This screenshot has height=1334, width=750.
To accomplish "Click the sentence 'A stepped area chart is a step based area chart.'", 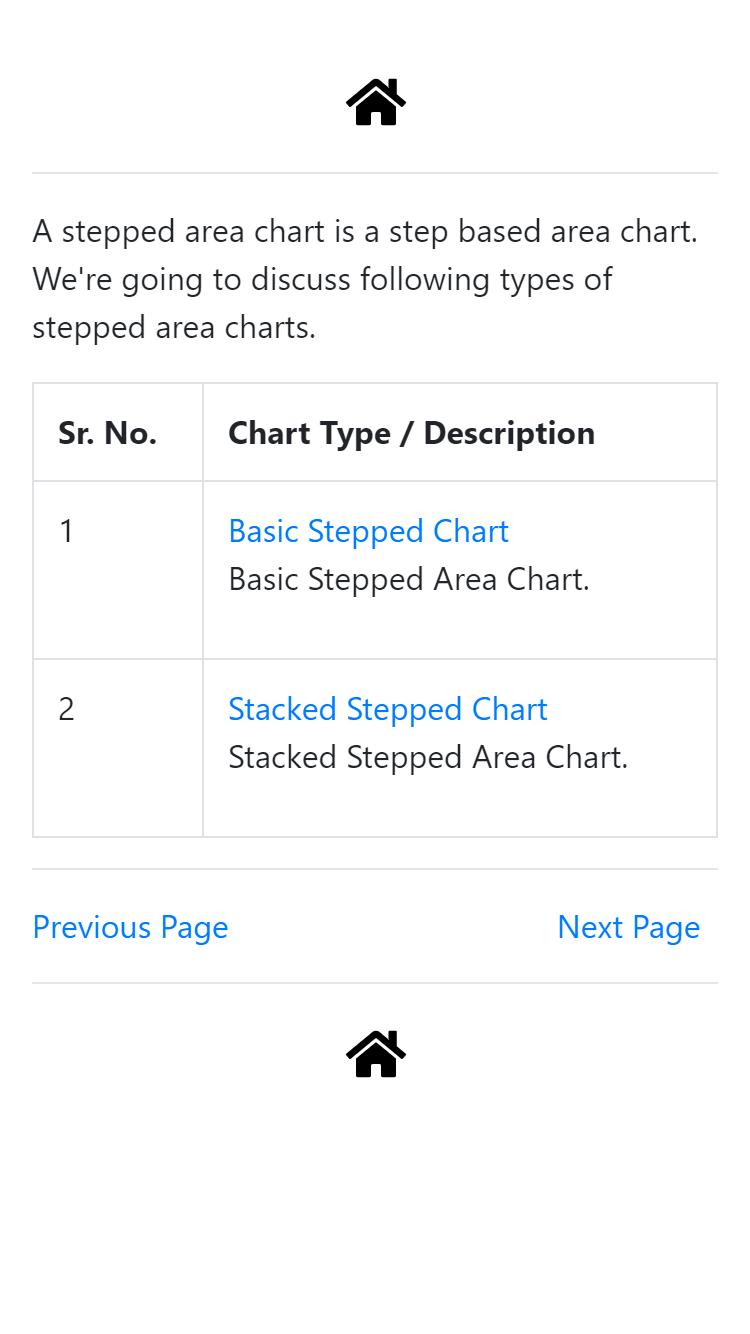I will [x=365, y=231].
